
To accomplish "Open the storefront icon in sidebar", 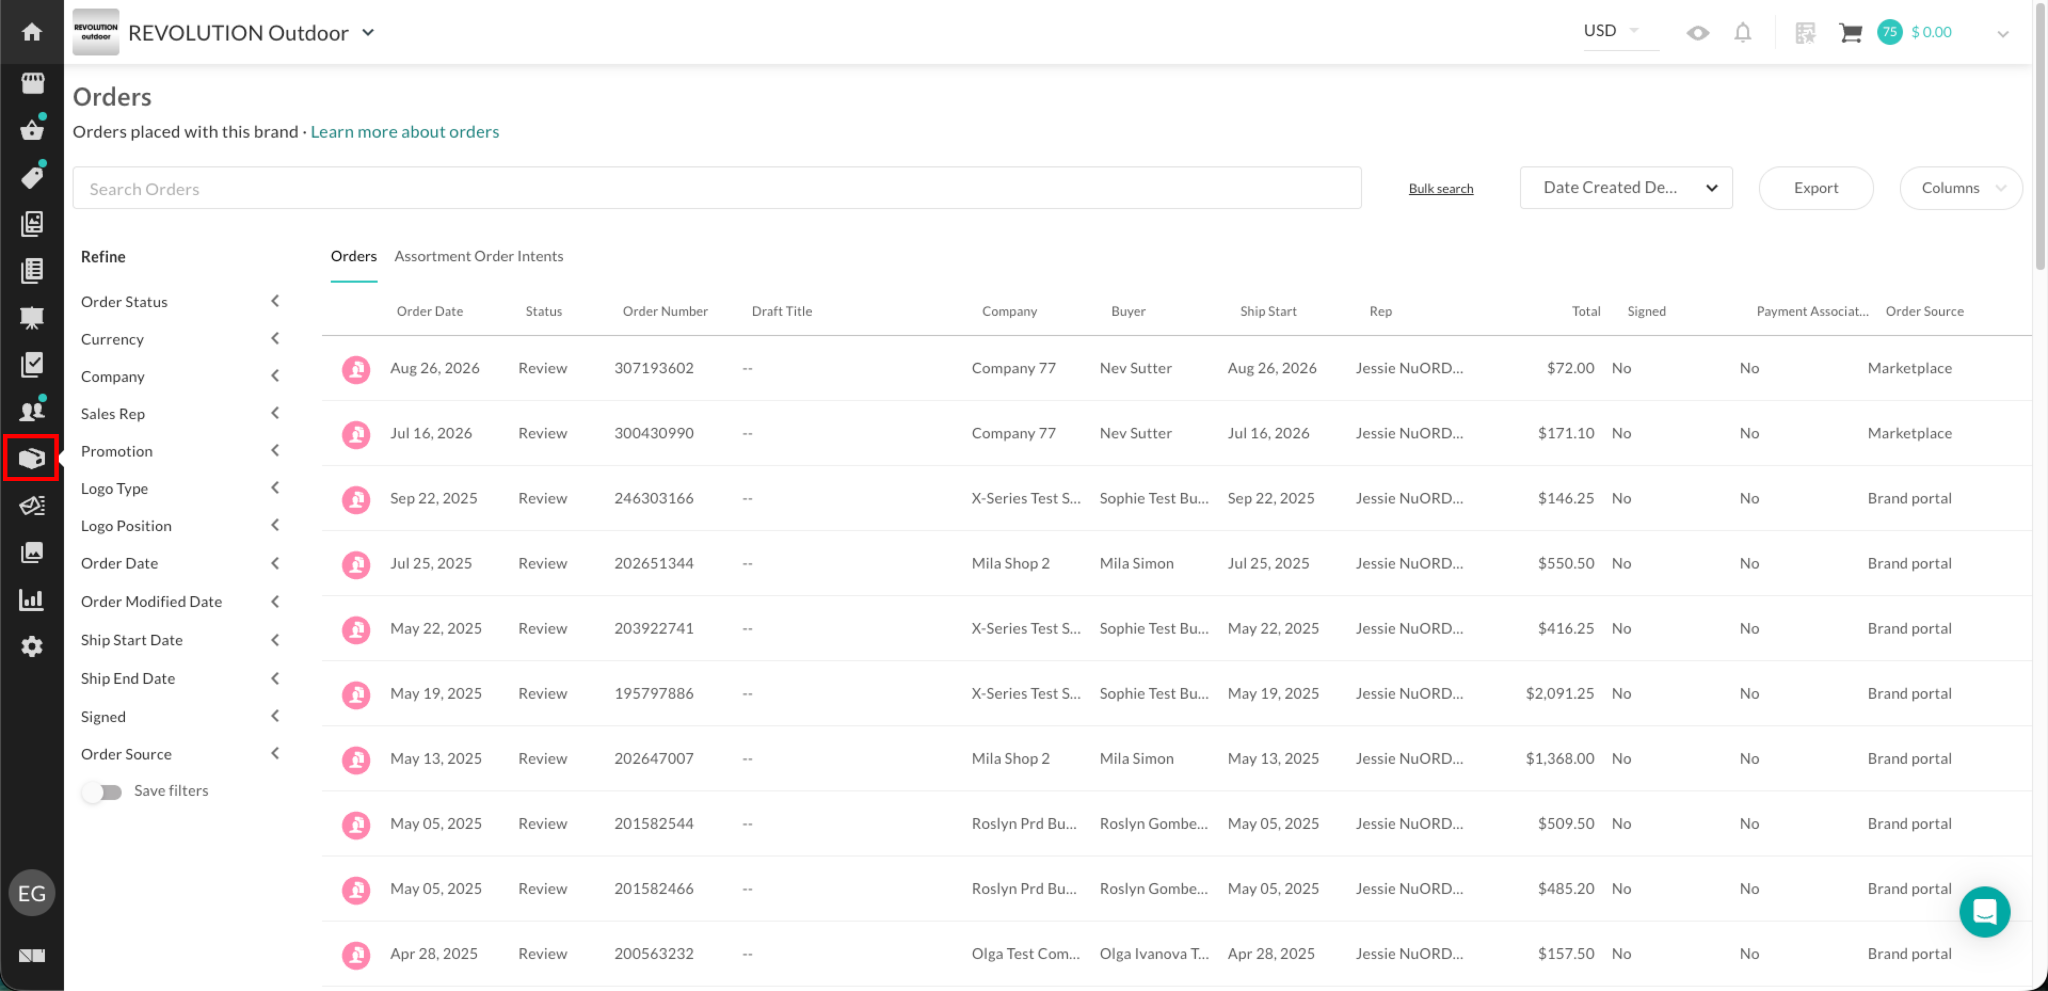I will [32, 82].
